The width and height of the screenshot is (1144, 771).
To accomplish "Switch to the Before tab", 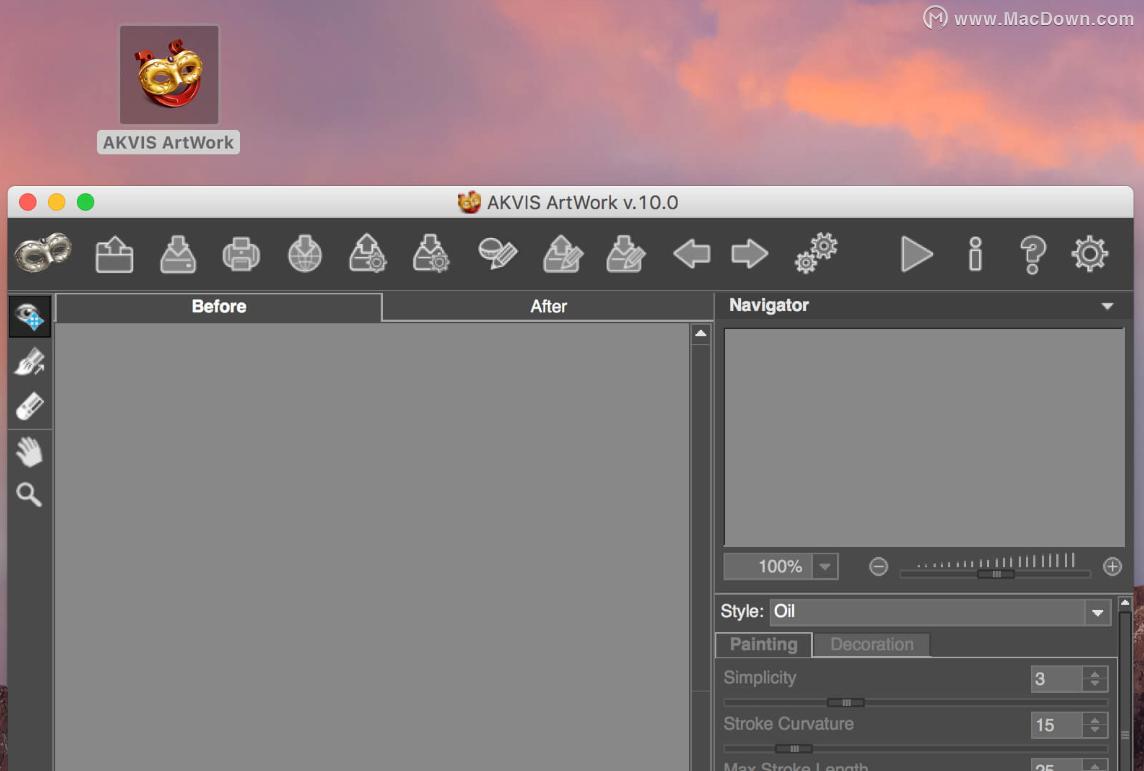I will 219,307.
